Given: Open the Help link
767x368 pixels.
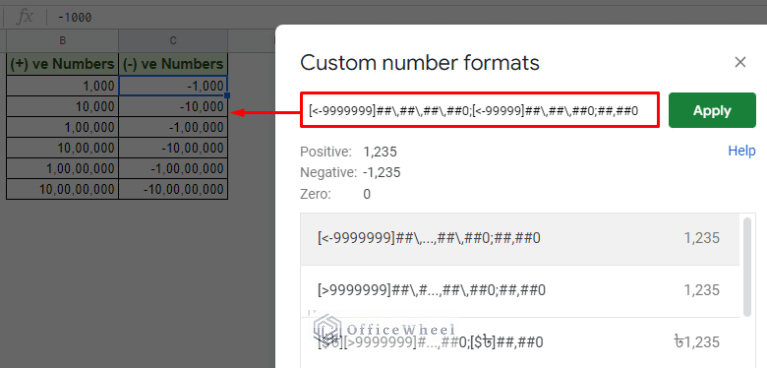Looking at the screenshot, I should point(742,151).
